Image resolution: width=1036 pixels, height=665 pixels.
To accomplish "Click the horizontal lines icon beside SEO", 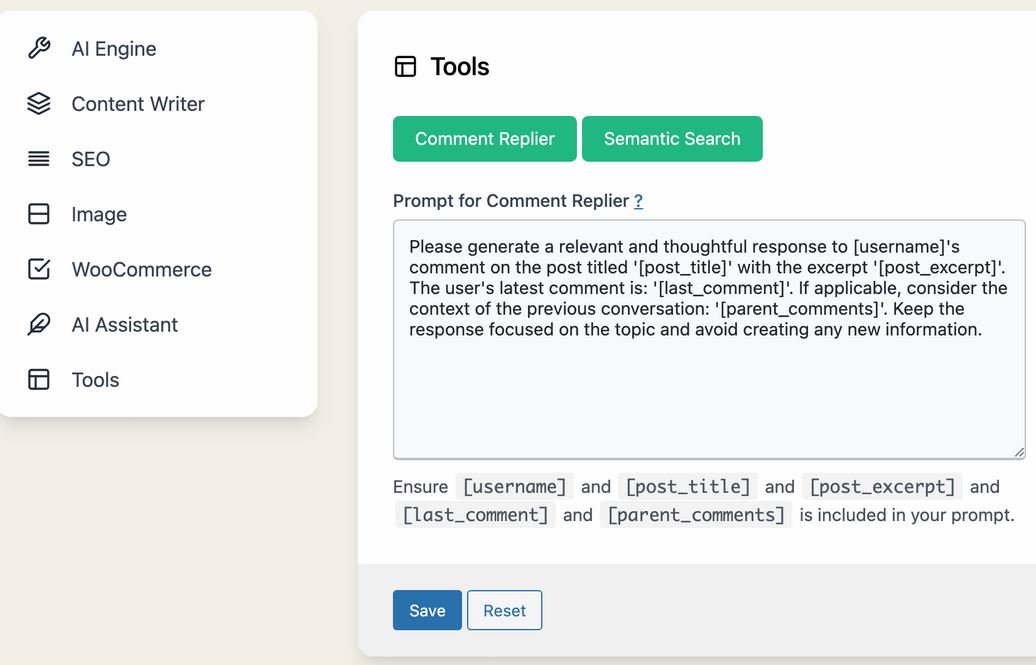I will click(39, 159).
